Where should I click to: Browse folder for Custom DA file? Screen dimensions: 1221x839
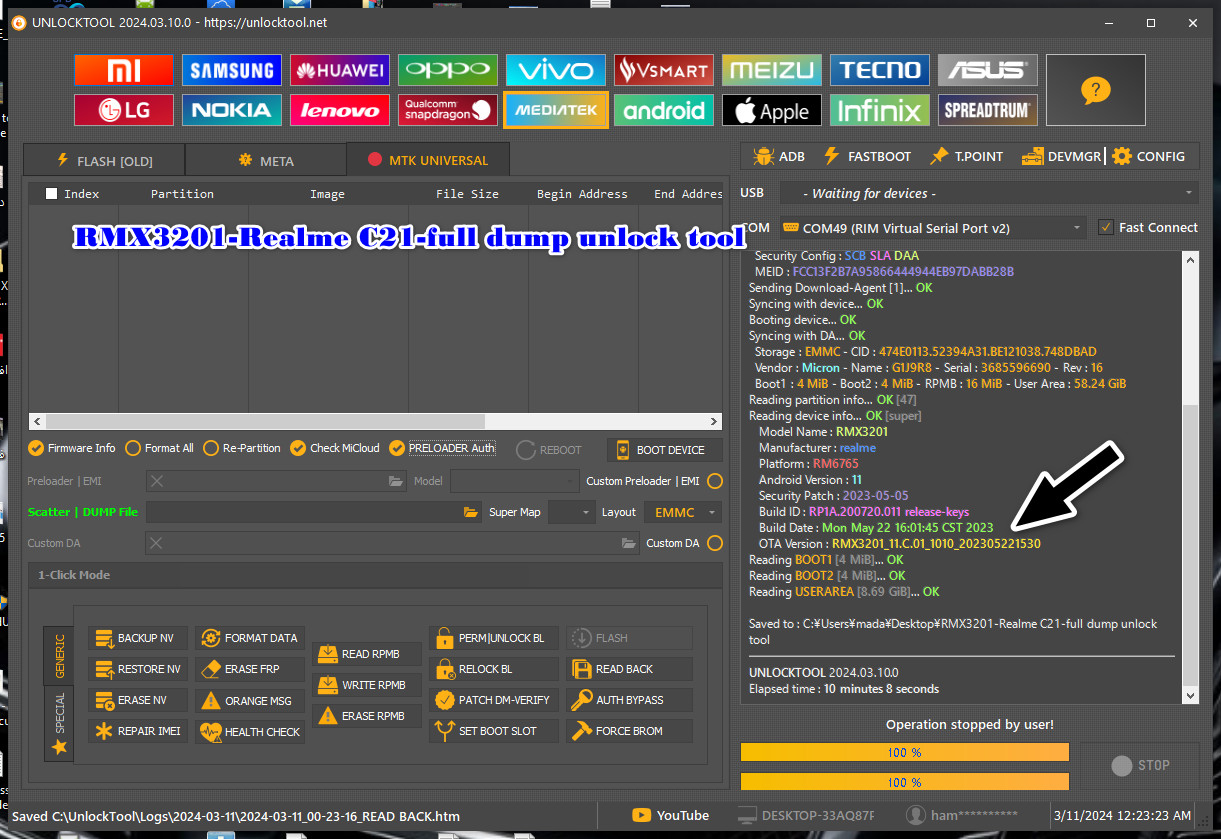point(628,543)
